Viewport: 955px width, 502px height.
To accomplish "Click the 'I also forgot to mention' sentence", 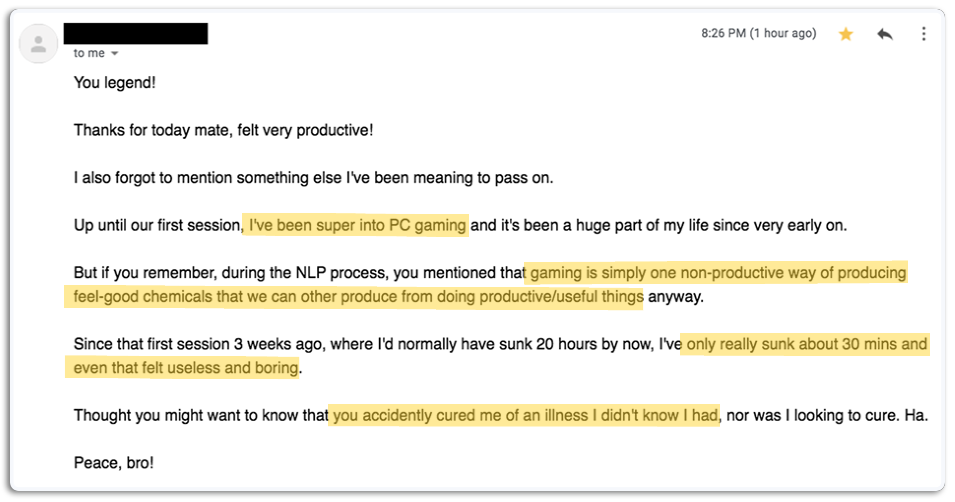I will coord(313,178).
